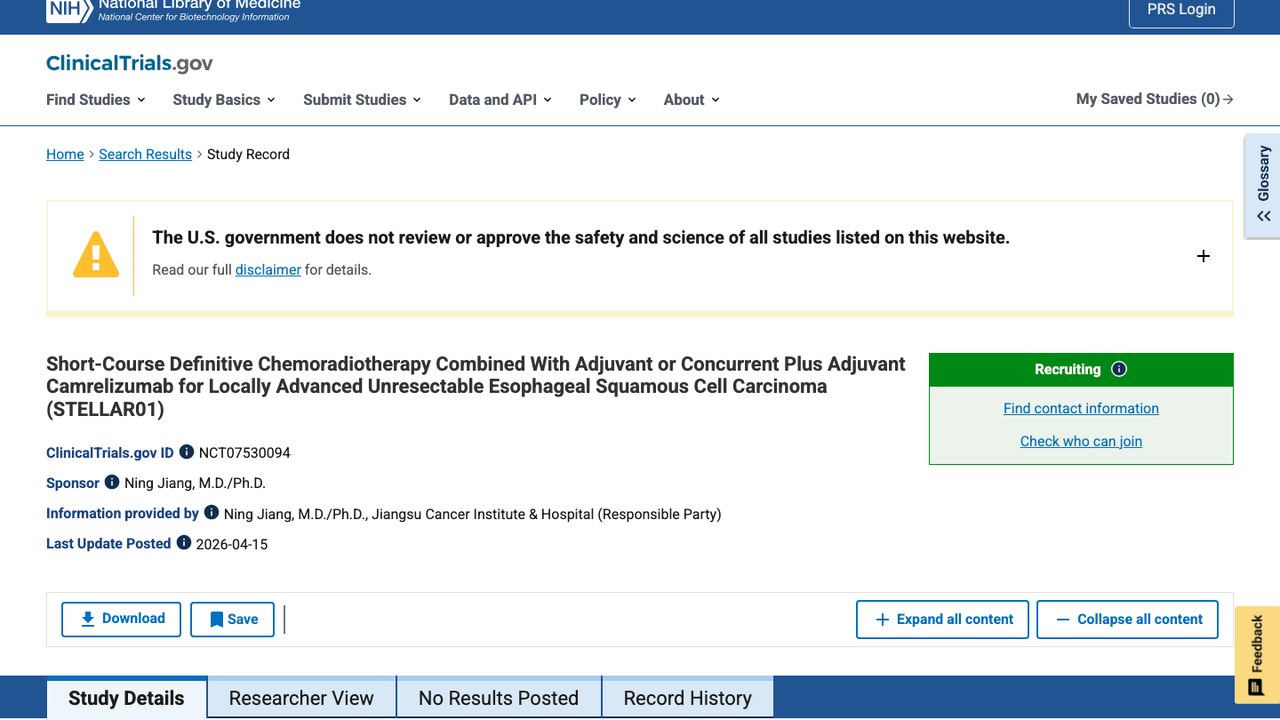Follow the Home breadcrumb link
This screenshot has width=1280, height=720.
pyautogui.click(x=65, y=154)
